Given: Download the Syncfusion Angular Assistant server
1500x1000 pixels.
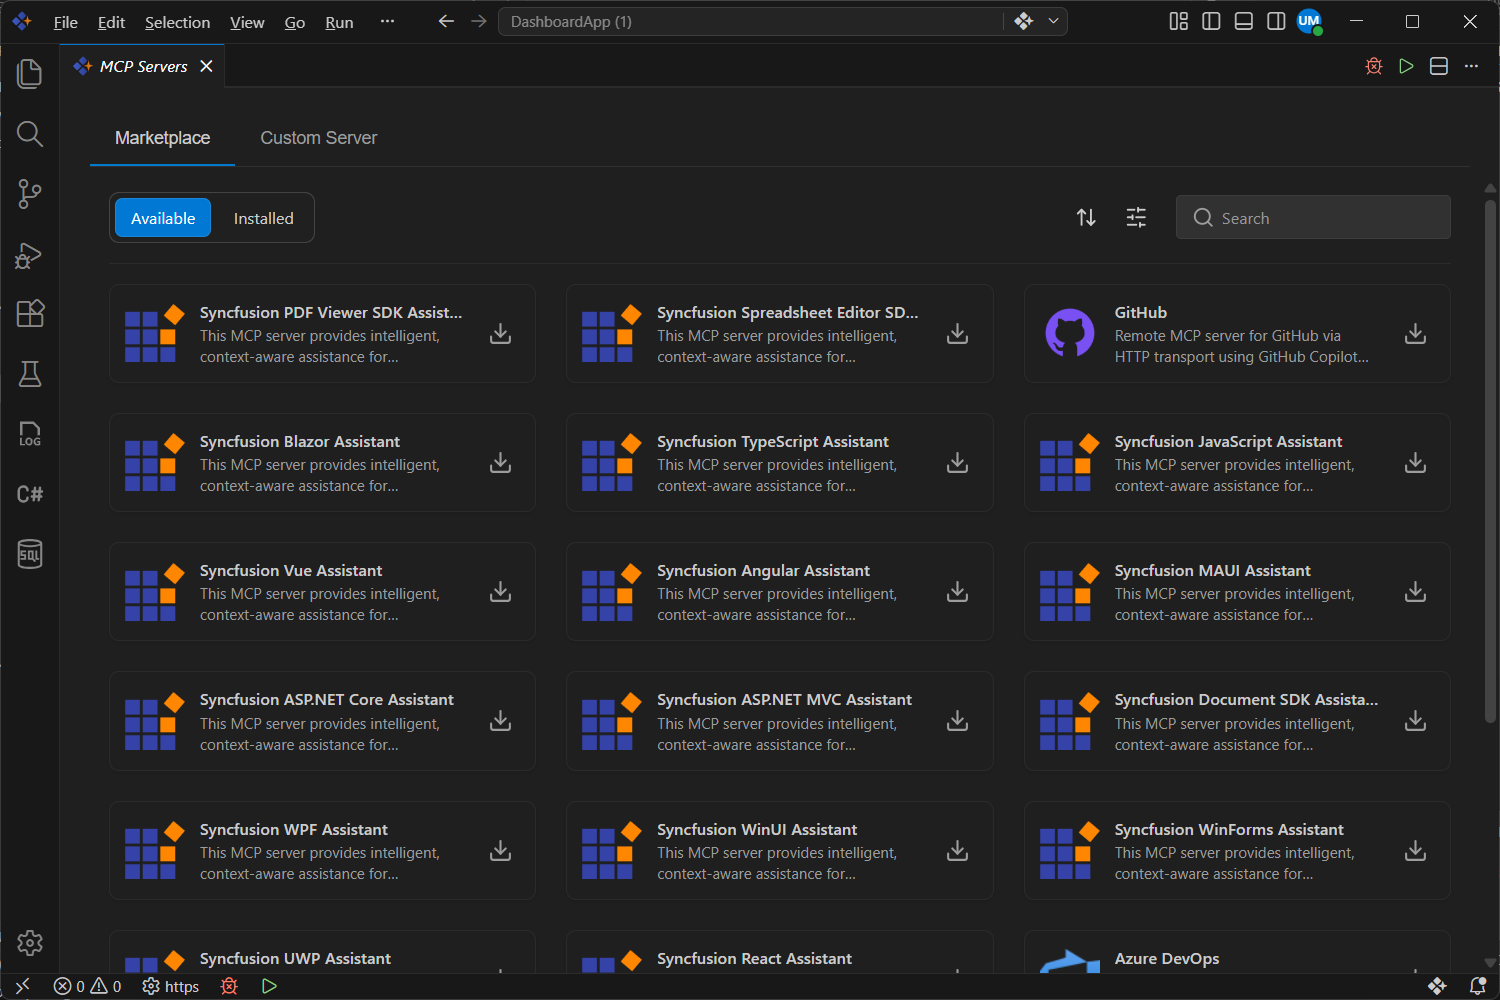Looking at the screenshot, I should pos(958,592).
